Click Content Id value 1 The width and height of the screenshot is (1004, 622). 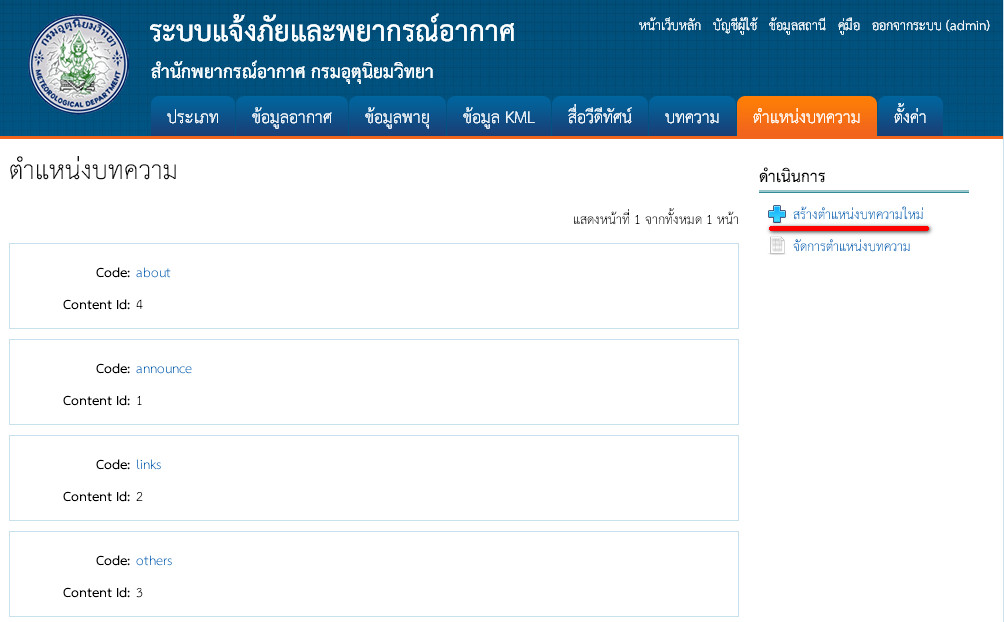(x=139, y=401)
